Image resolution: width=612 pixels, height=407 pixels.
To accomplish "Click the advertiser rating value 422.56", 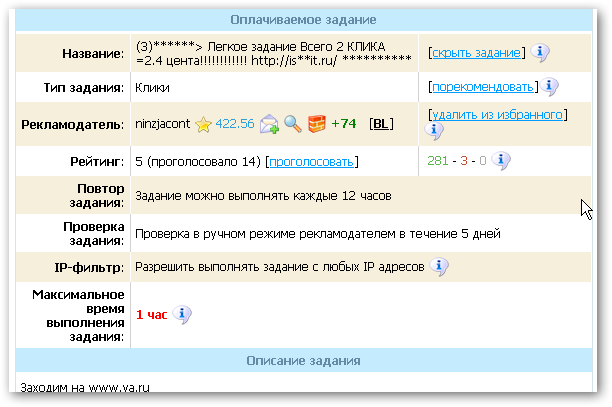I will tap(234, 124).
